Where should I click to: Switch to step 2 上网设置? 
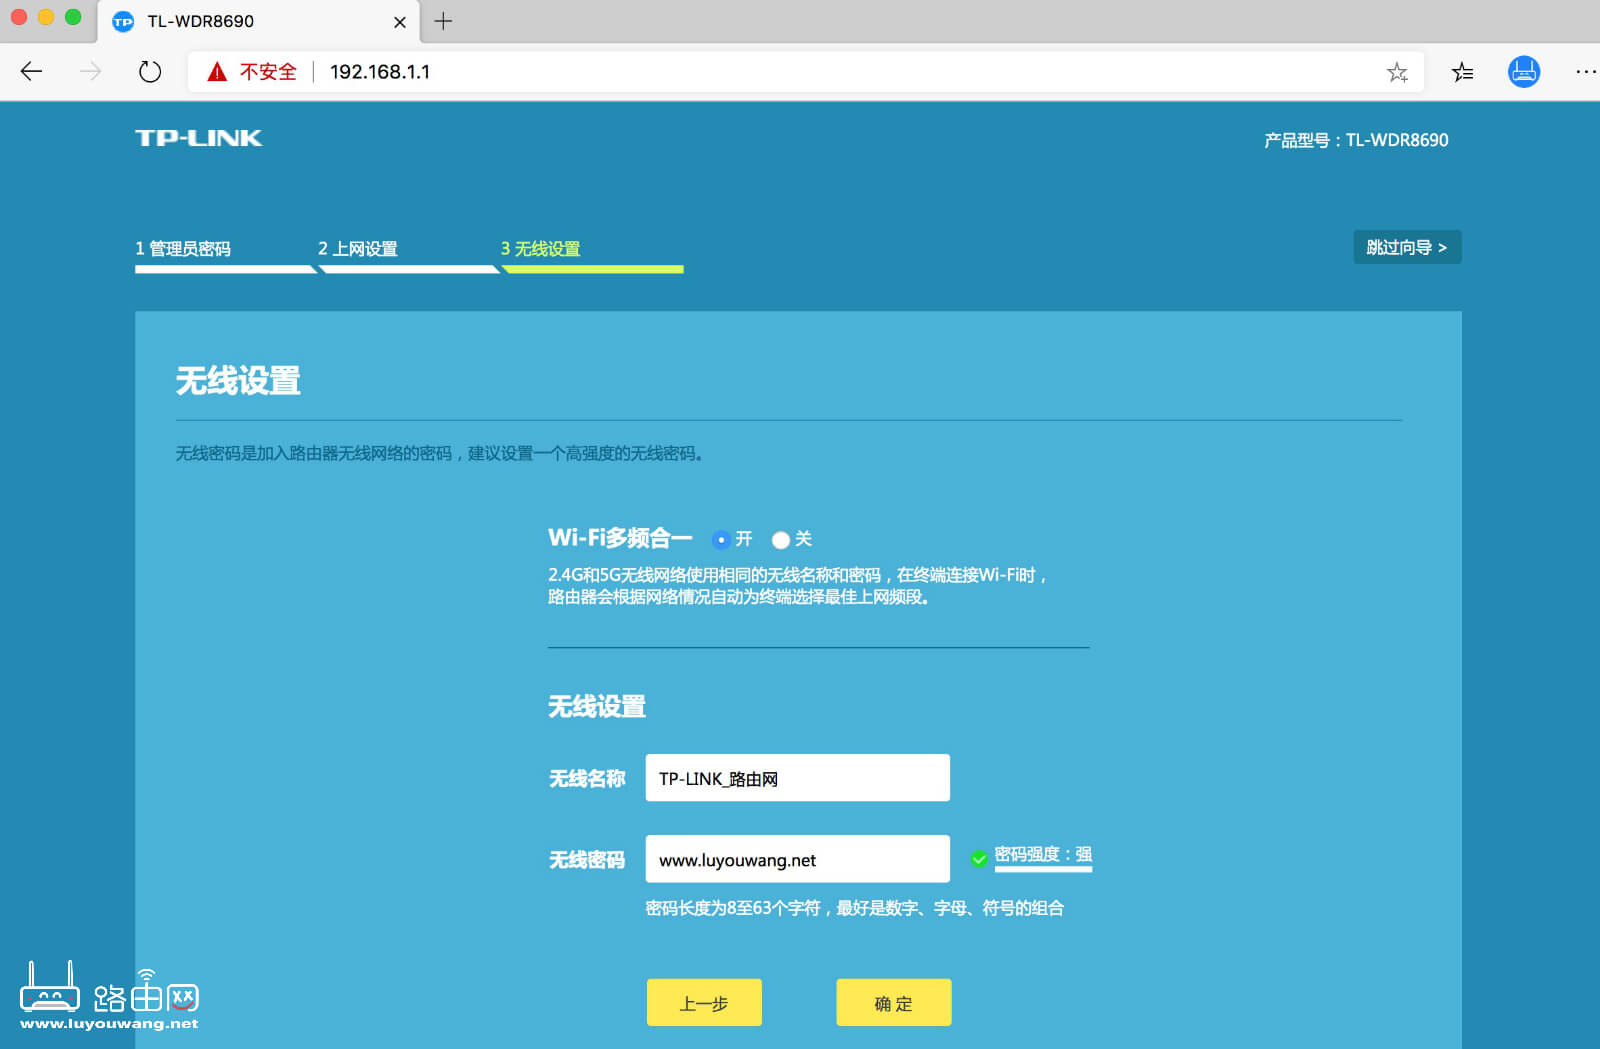click(x=360, y=248)
